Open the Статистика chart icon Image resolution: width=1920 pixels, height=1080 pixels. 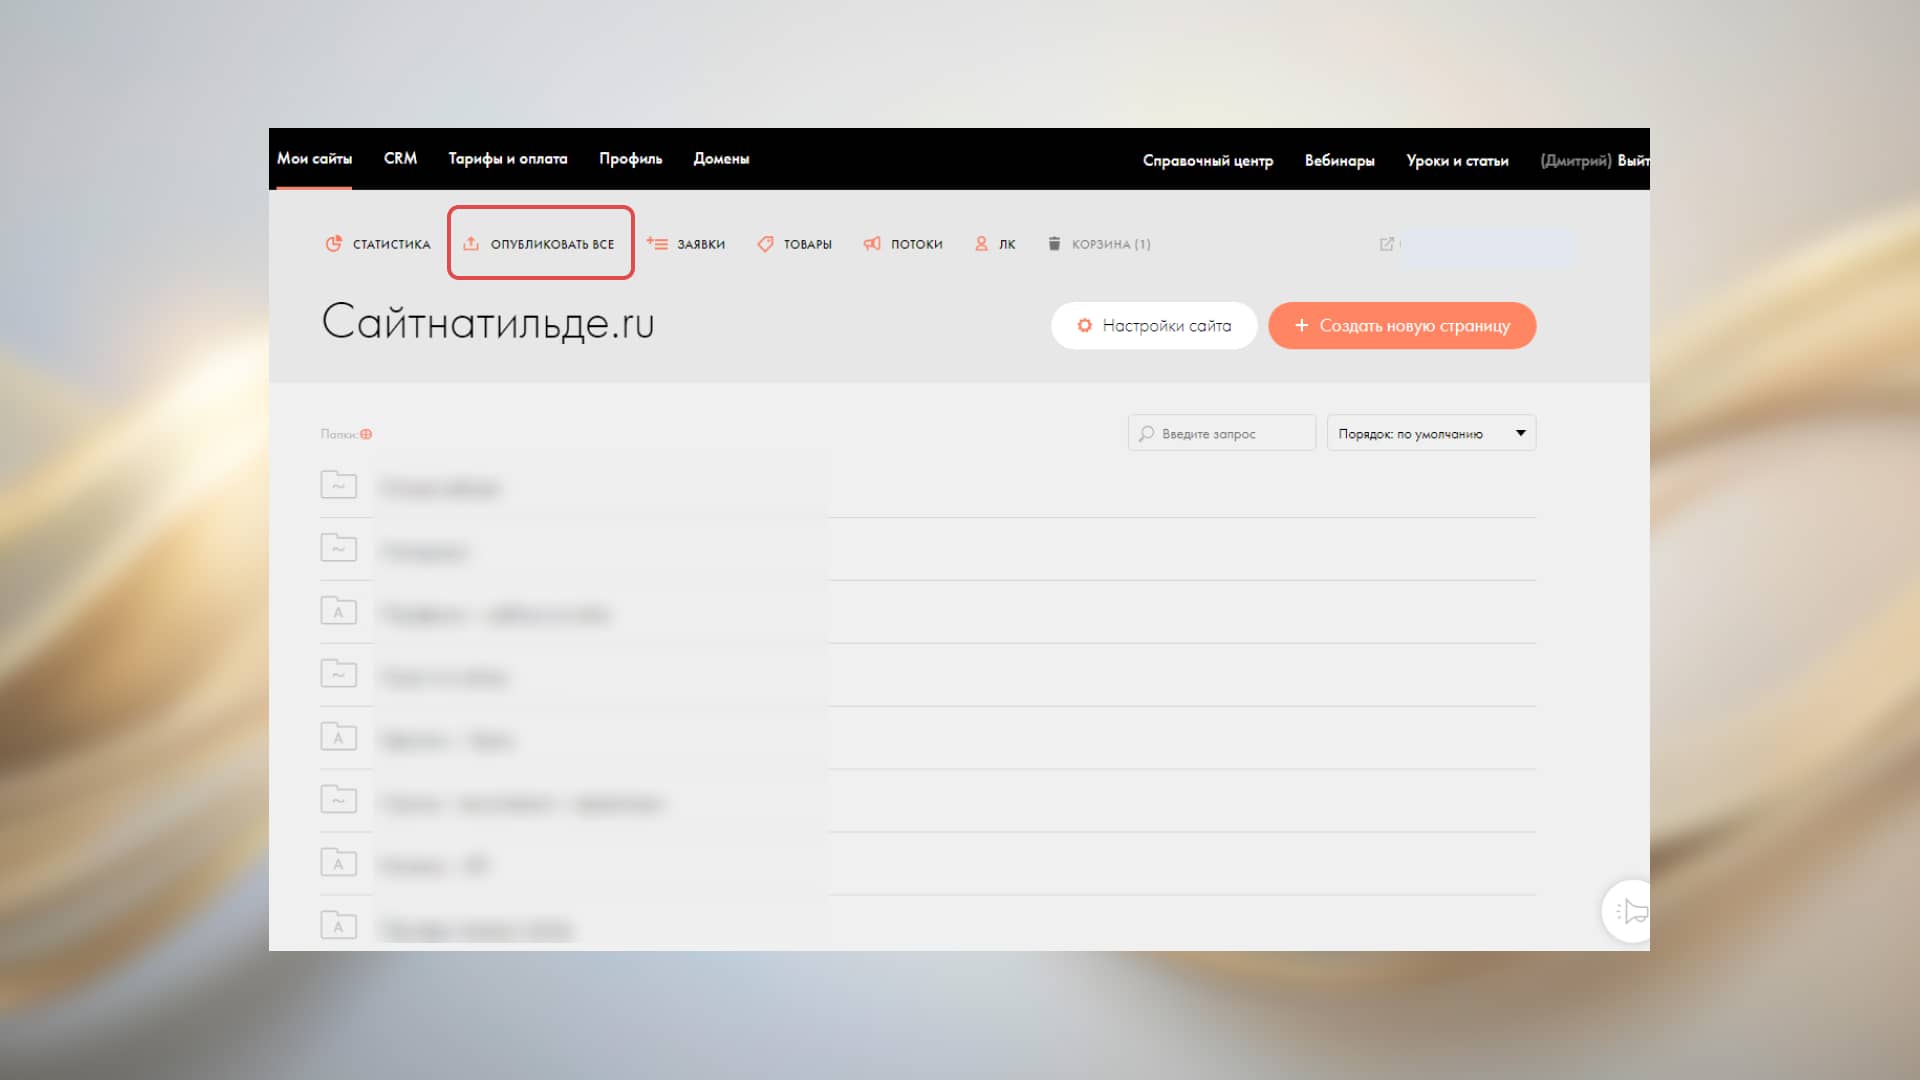[x=334, y=244]
